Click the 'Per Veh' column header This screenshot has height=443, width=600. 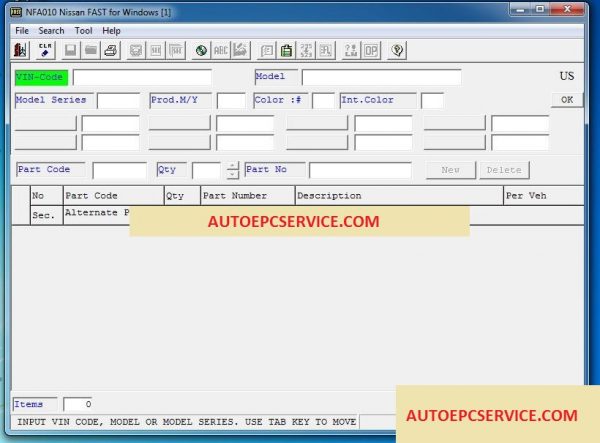(x=543, y=196)
